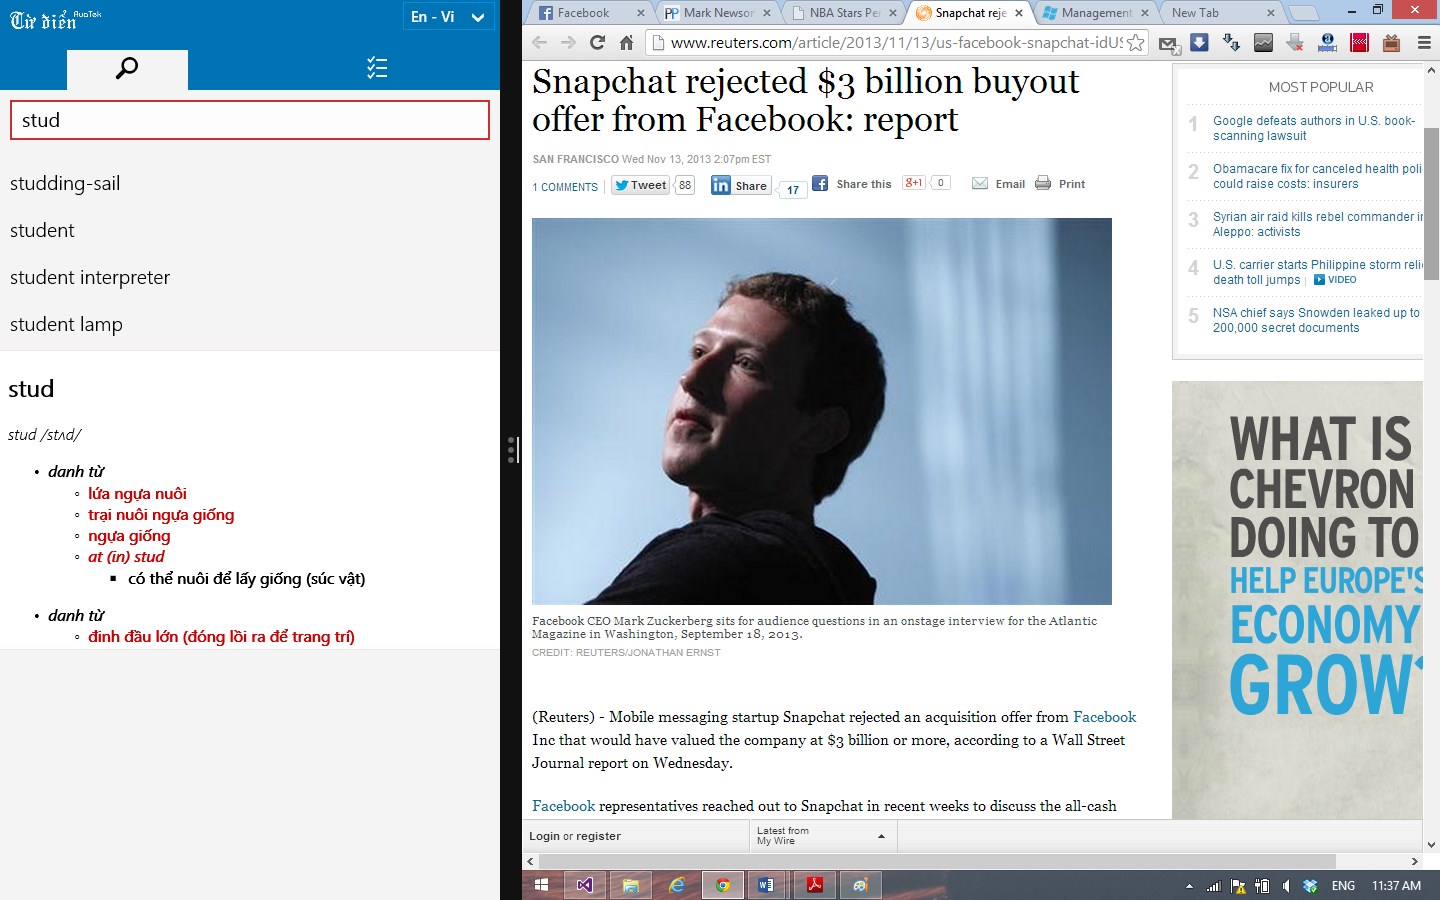
Task: Click the search field containing 'stud'
Action: [x=250, y=120]
